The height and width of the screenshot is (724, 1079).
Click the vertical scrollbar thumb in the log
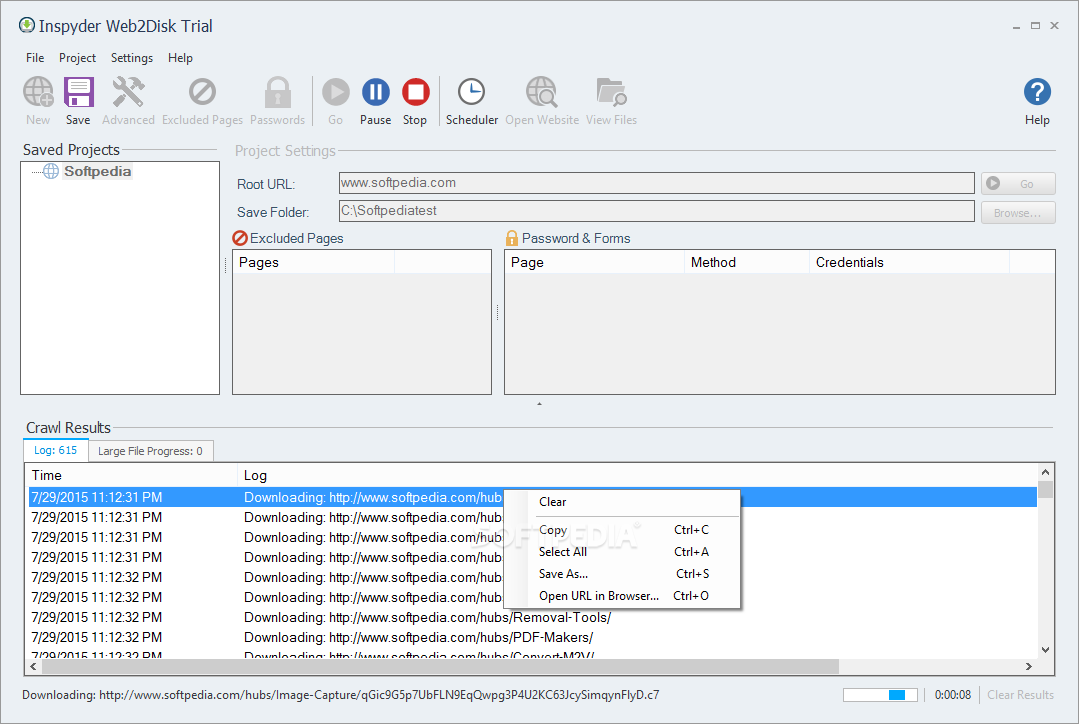(1045, 489)
